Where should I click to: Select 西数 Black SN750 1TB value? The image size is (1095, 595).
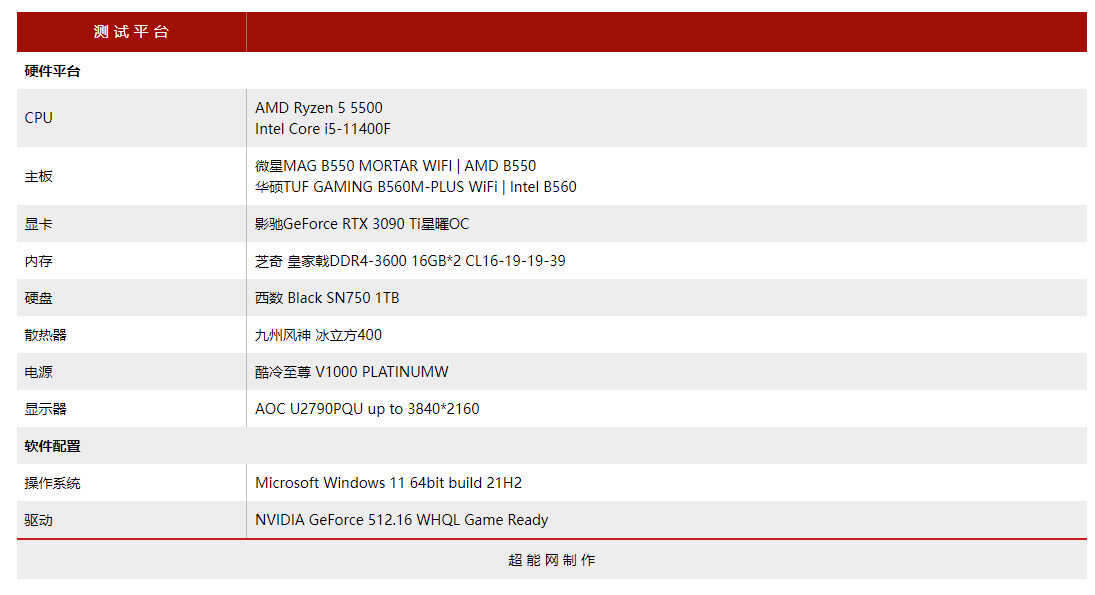327,298
